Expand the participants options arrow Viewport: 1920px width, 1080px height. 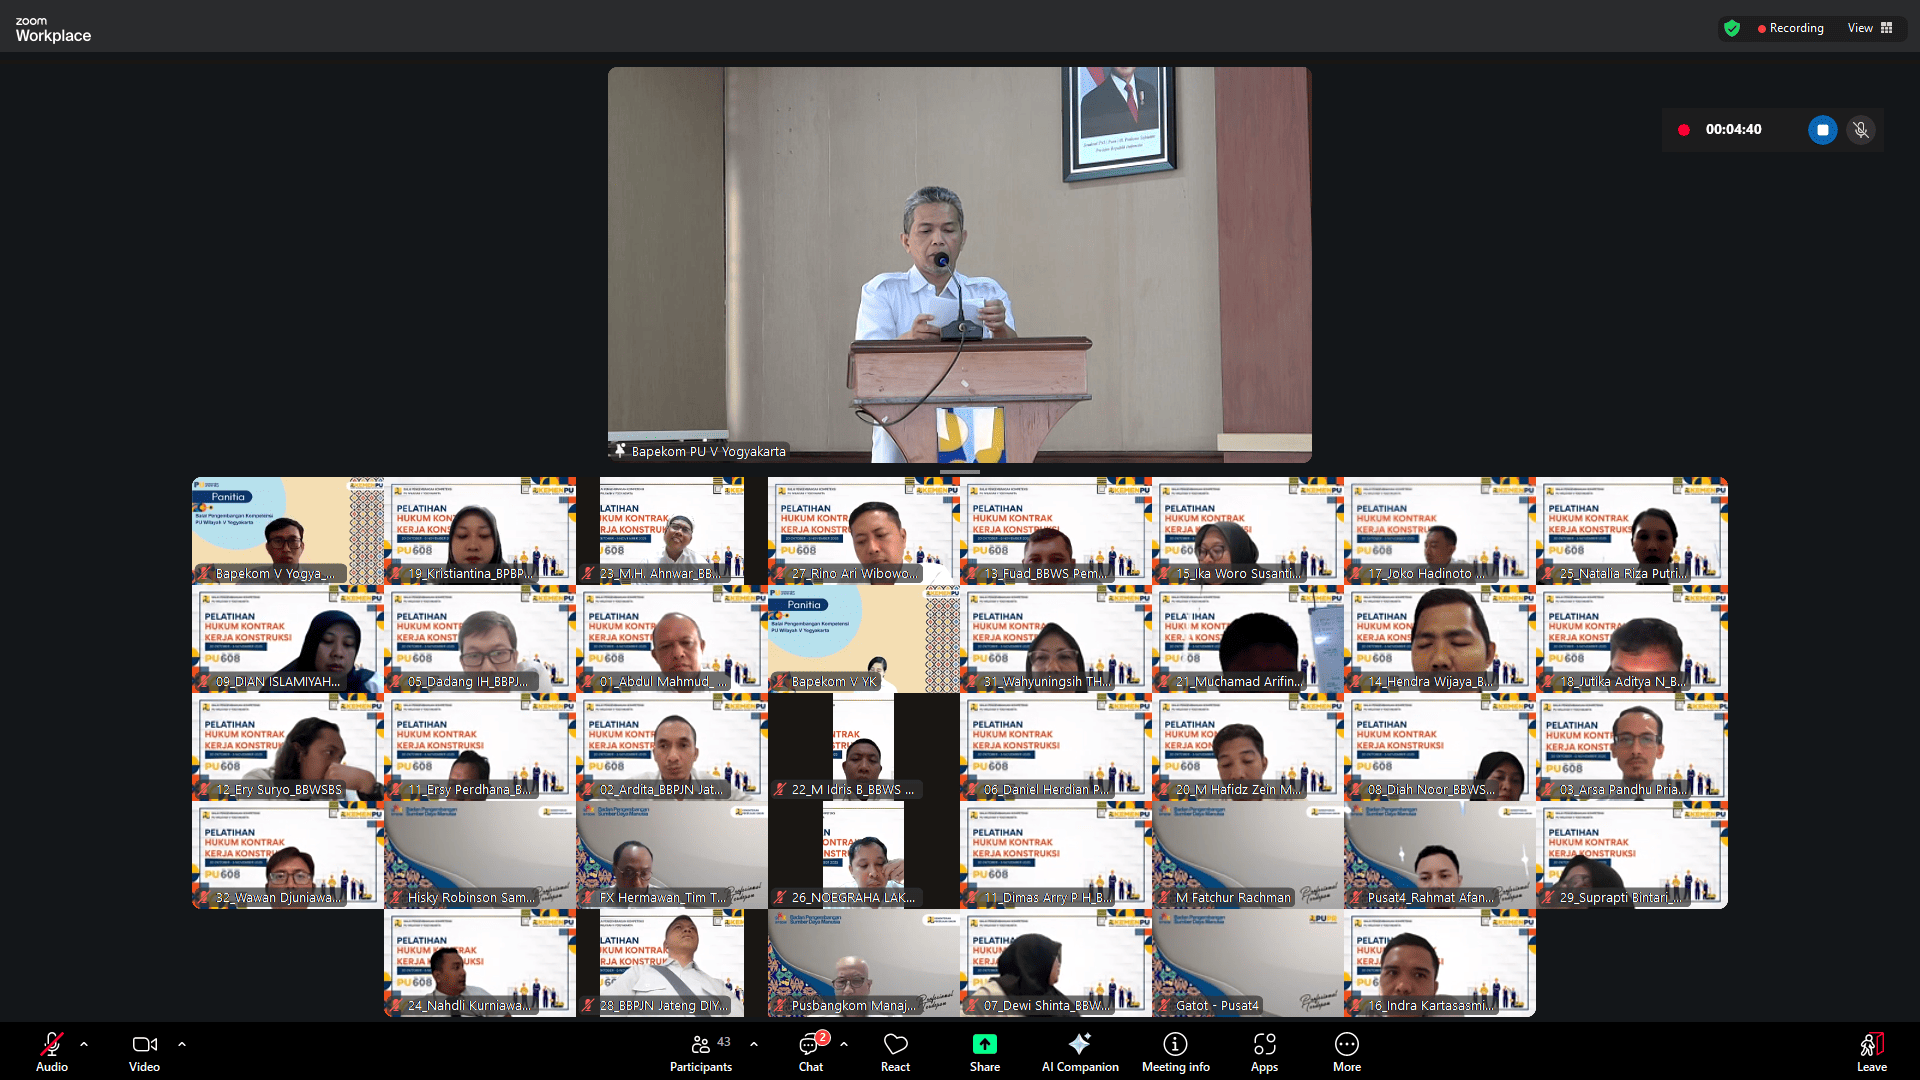click(x=754, y=1044)
